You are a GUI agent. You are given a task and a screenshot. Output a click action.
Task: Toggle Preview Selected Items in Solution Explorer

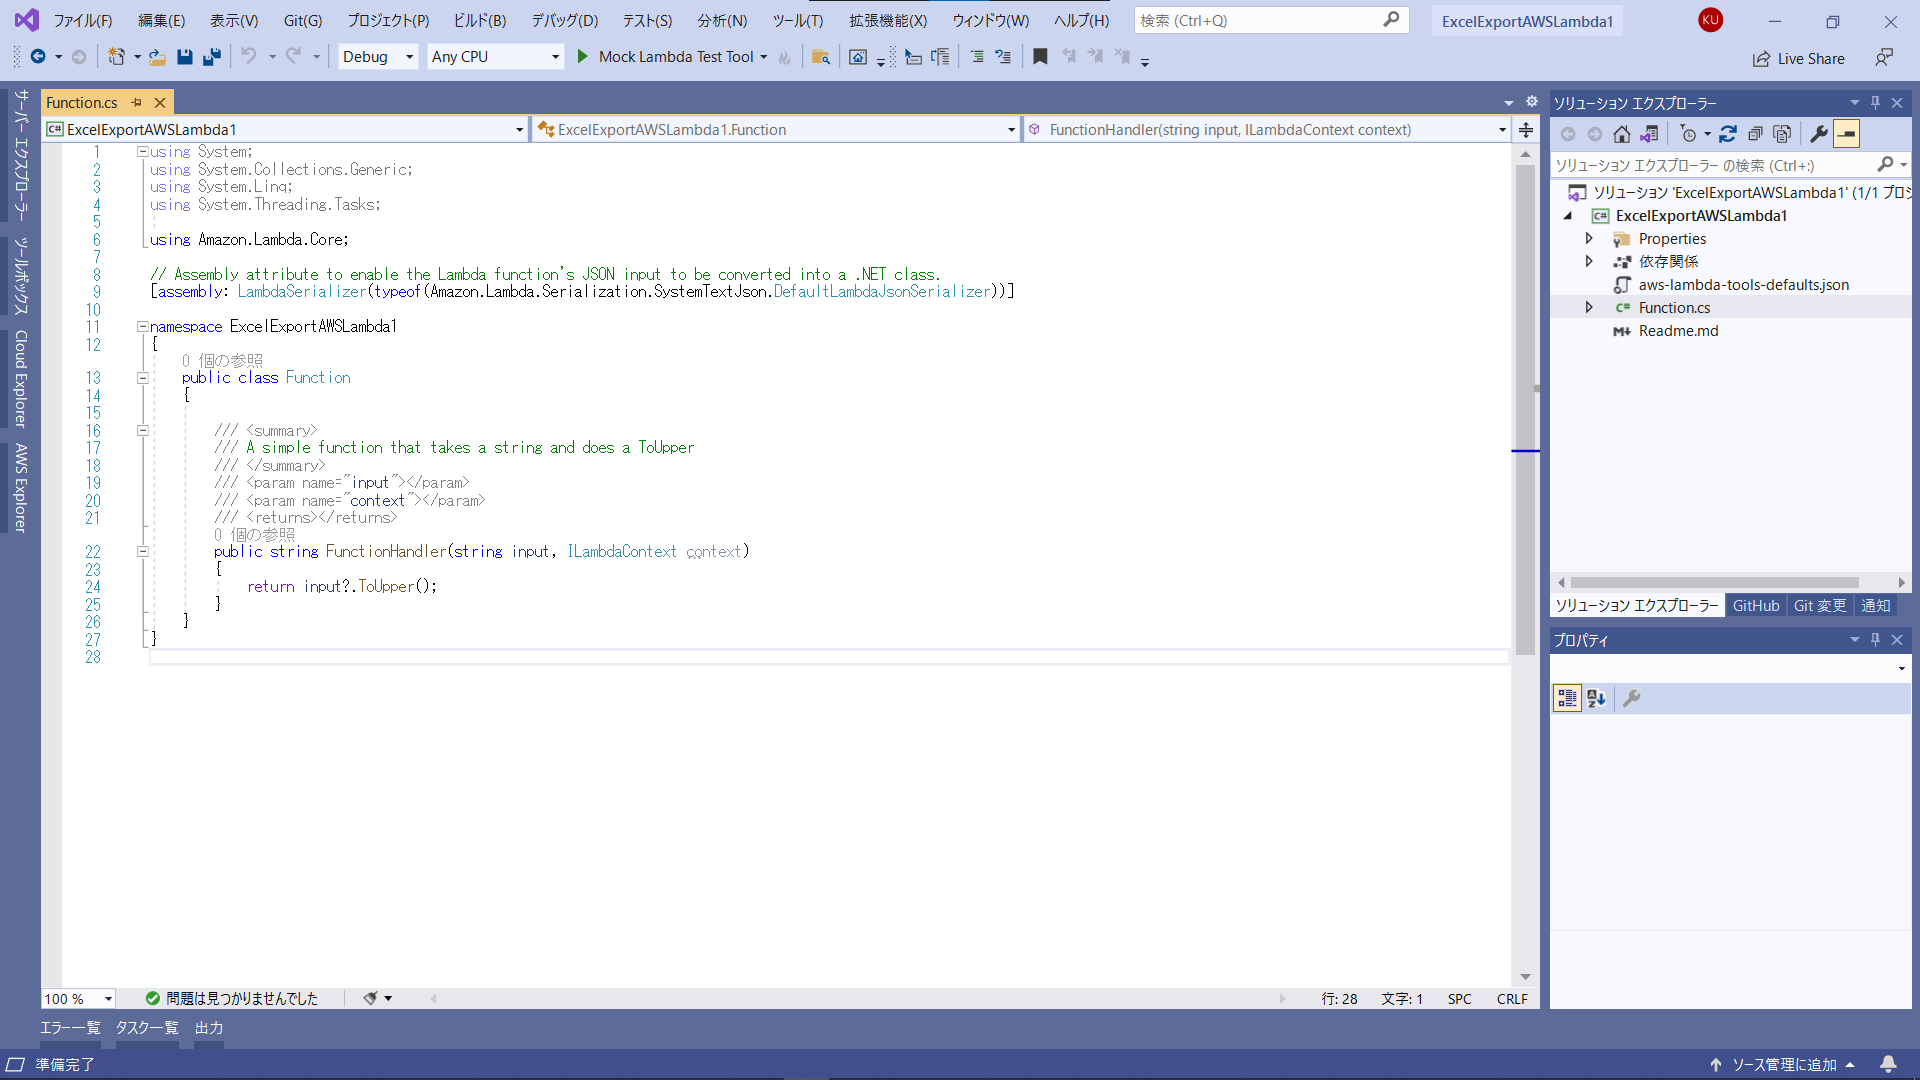tap(1847, 134)
